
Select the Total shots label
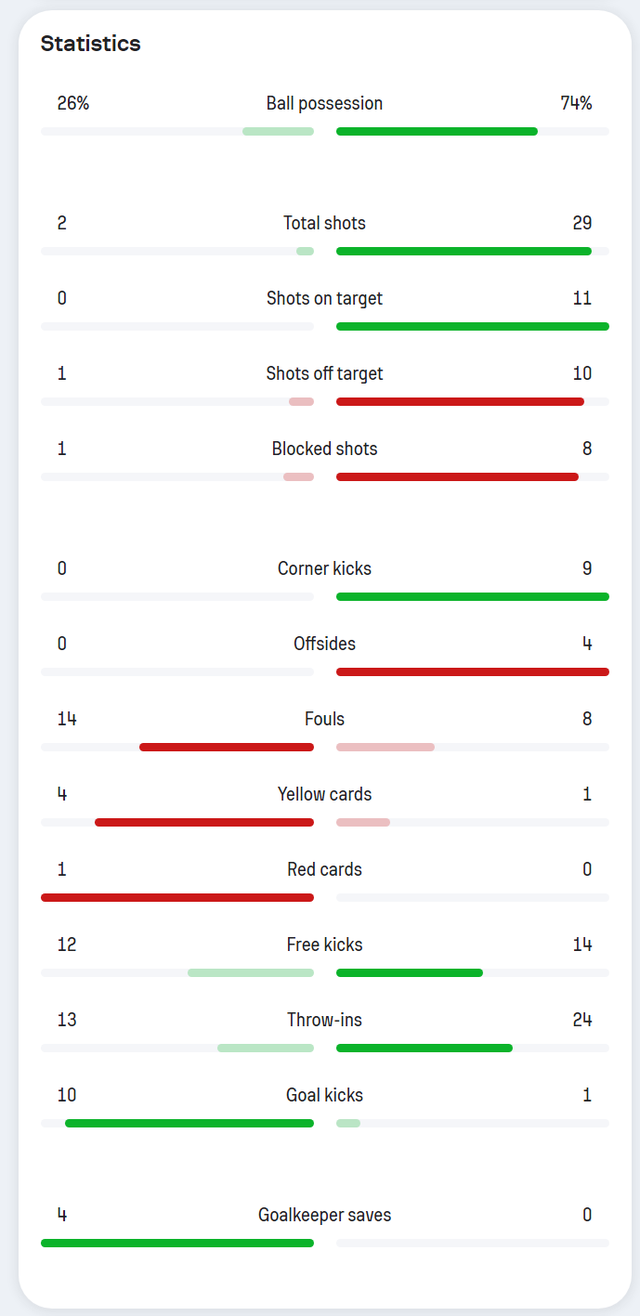[324, 223]
